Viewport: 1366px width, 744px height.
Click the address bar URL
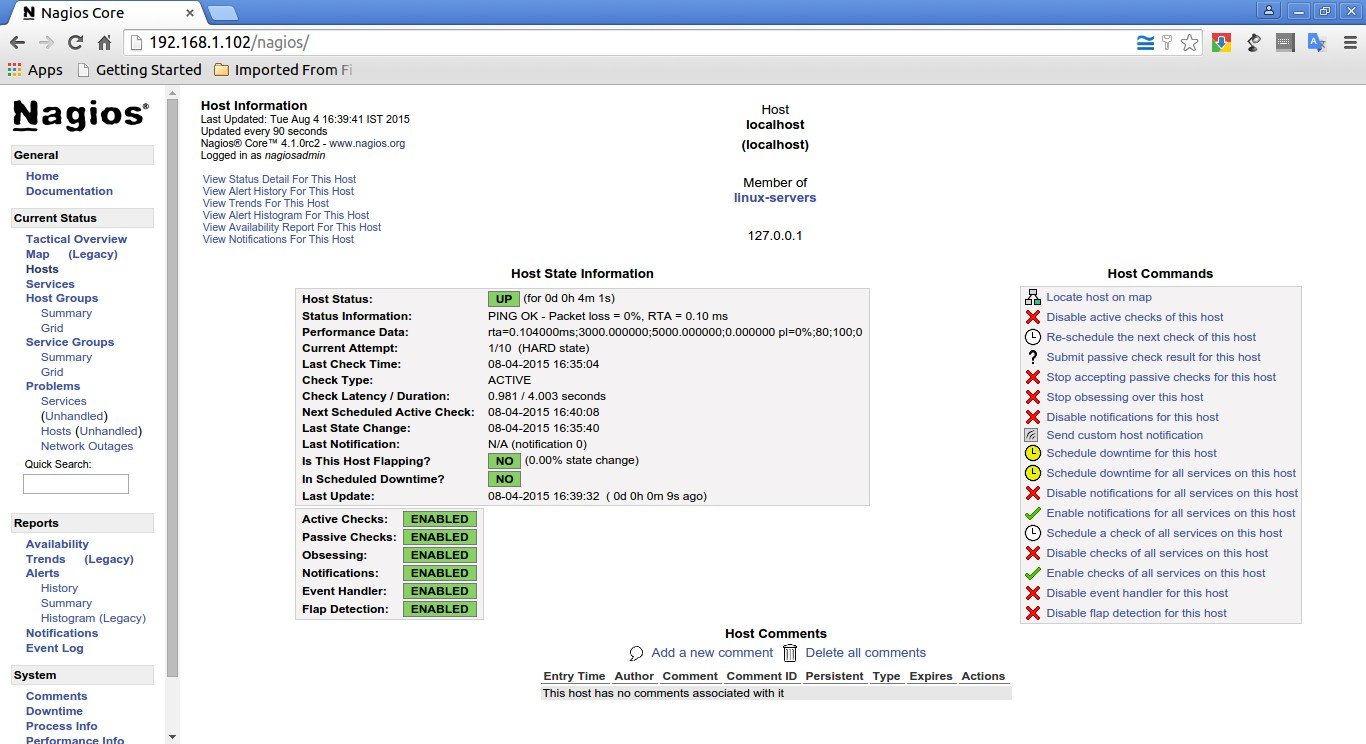(x=229, y=43)
